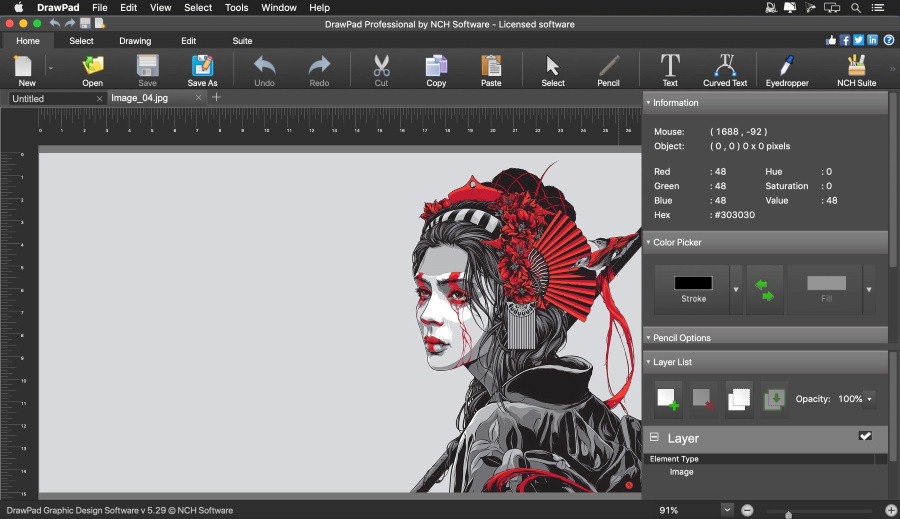Click the Save As toolbar icon
The width and height of the screenshot is (900, 519).
click(x=202, y=70)
